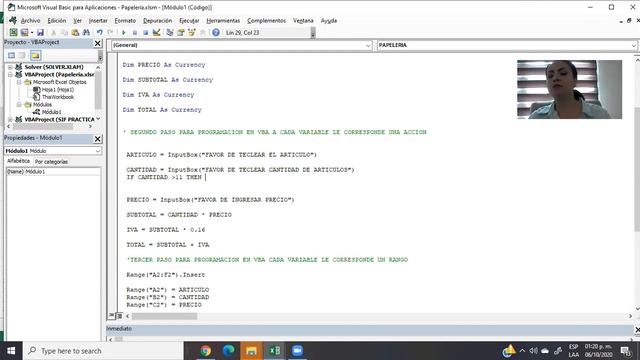Open Object Browser toolbar icon
The width and height of the screenshot is (640, 360).
pyautogui.click(x=191, y=32)
